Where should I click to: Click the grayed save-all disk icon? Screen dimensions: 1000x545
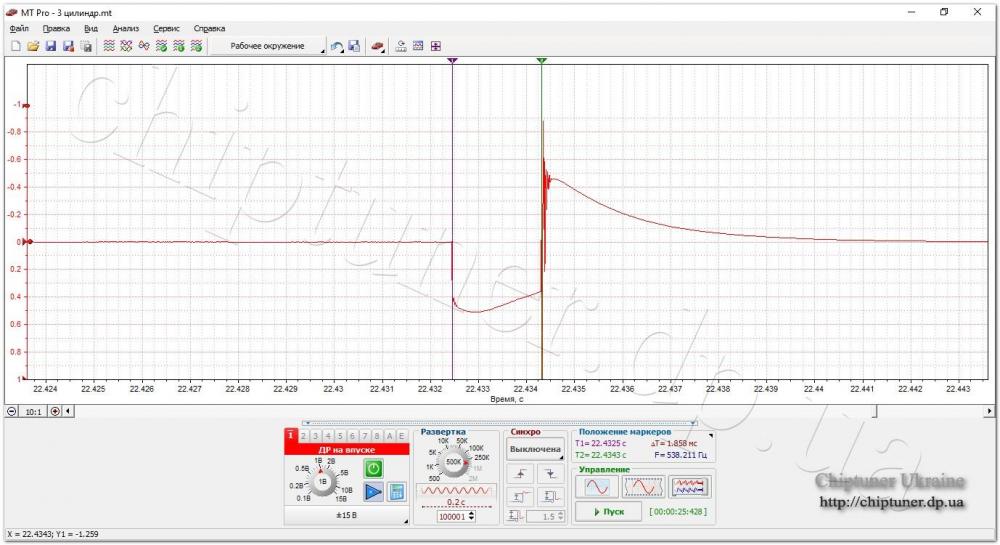86,46
